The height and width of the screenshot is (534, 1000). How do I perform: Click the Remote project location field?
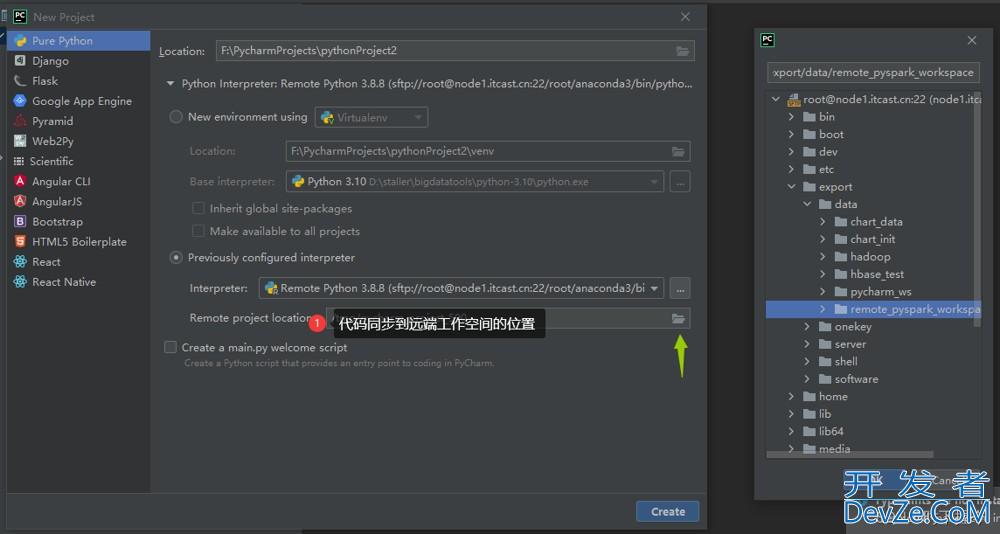508,318
